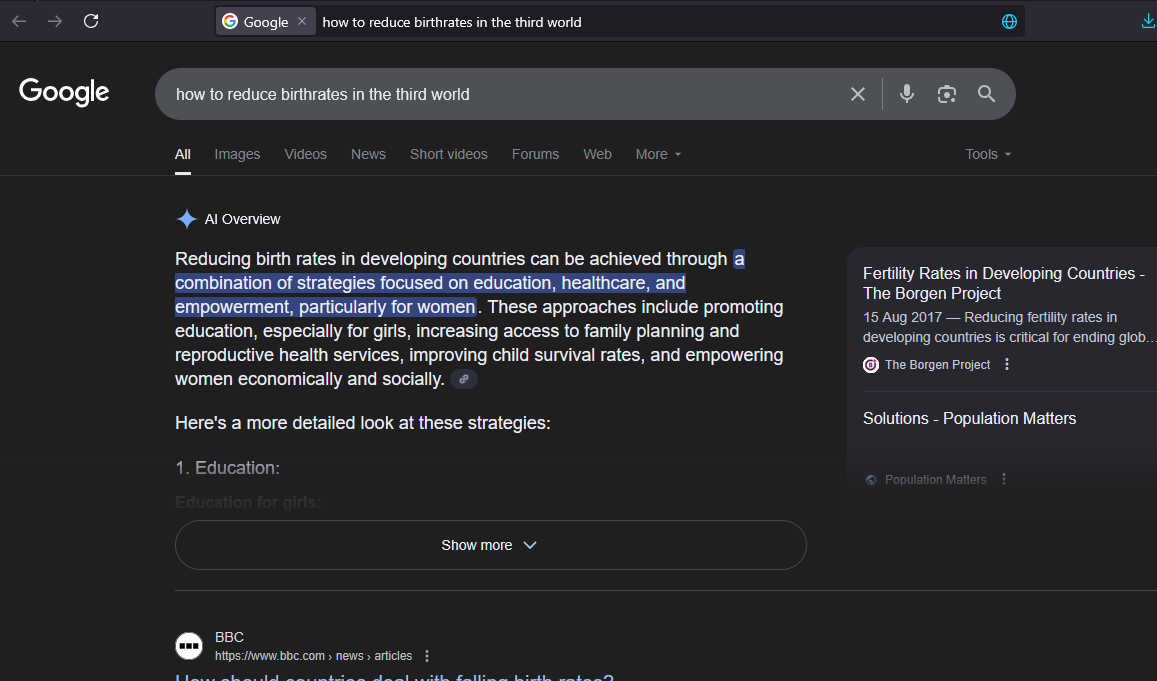Screen dimensions: 1157x681
Task: Open more options for The Borgen Project
Action: point(1007,364)
